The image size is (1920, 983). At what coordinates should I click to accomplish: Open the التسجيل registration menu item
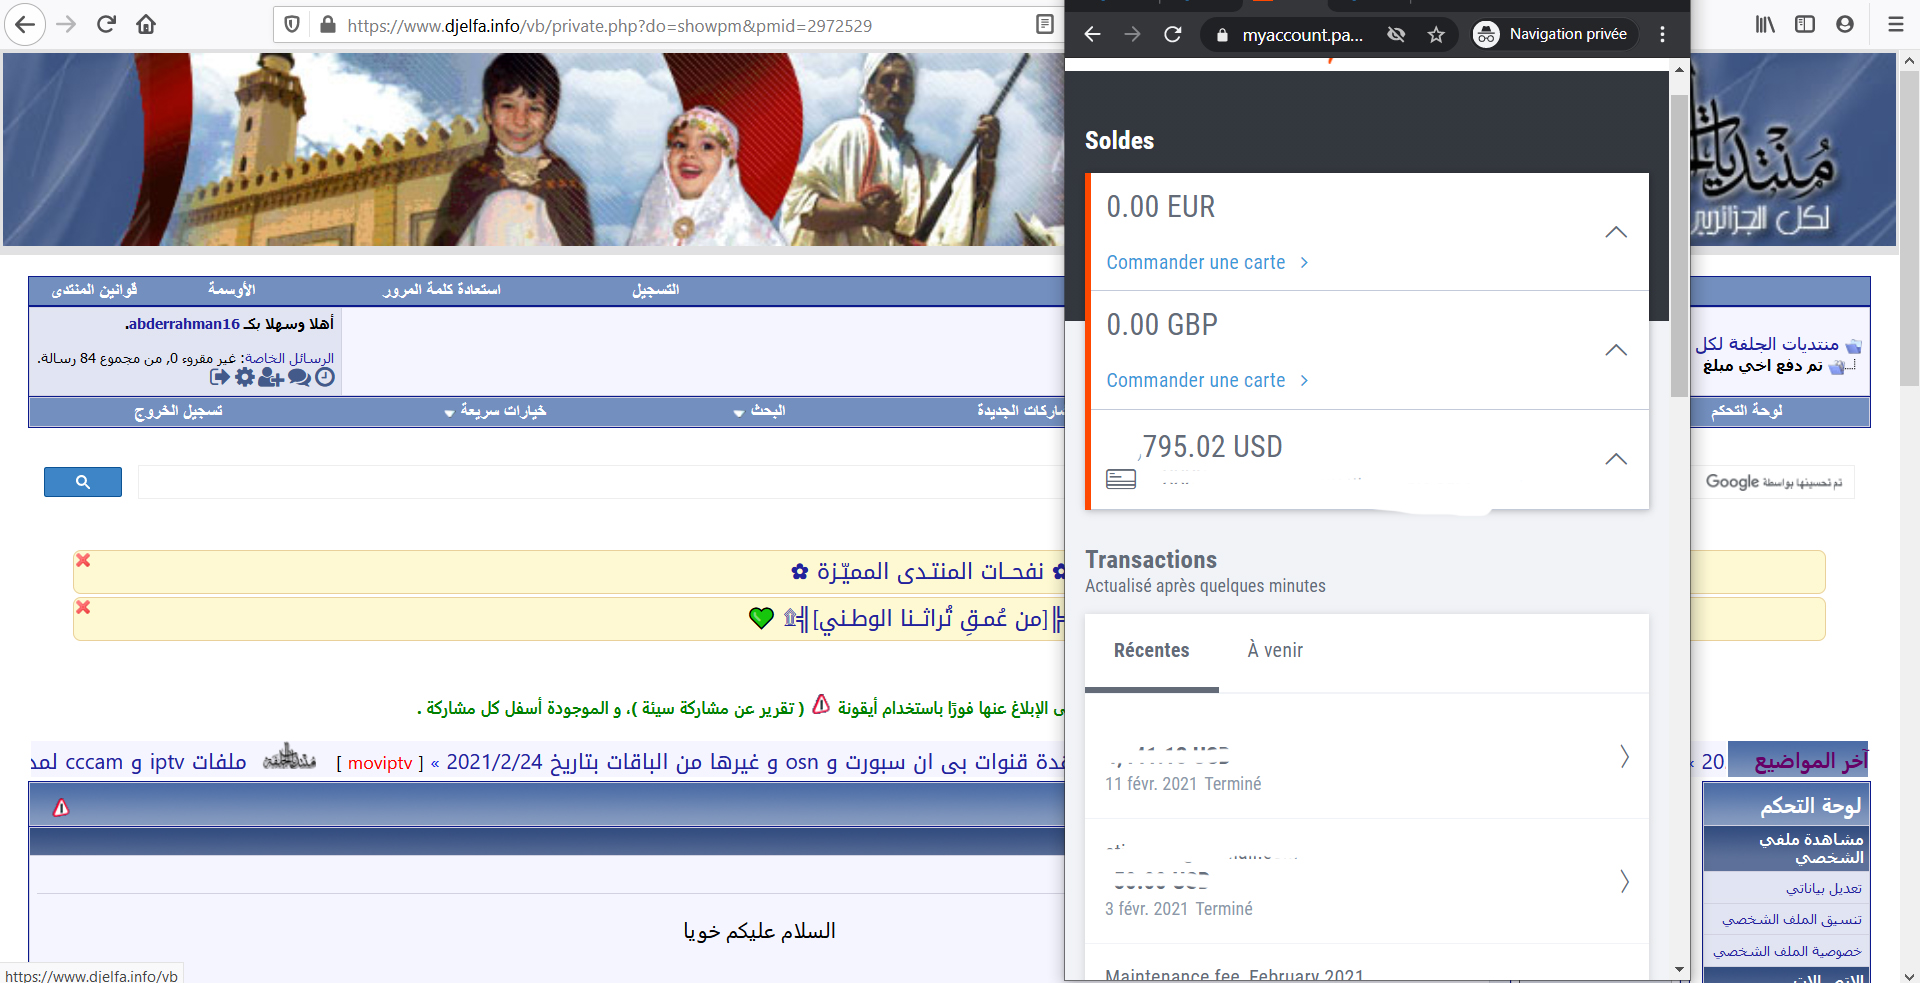(655, 290)
